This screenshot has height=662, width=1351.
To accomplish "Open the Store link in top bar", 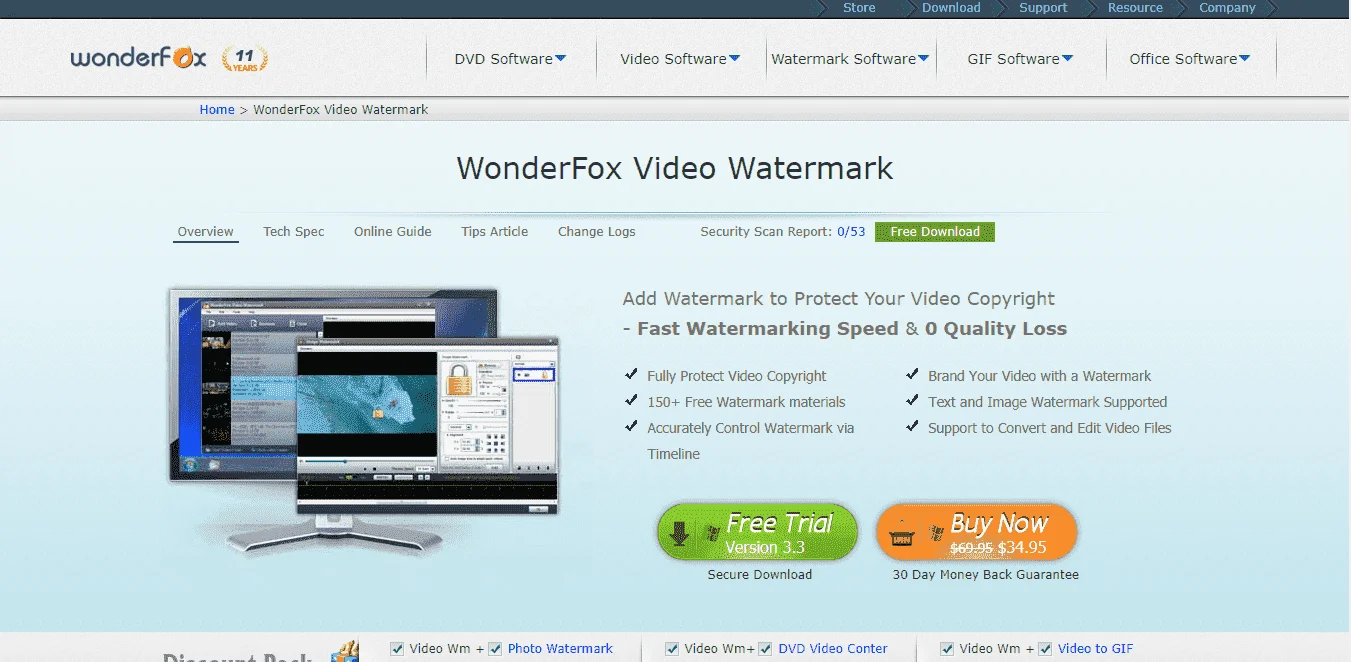I will pos(859,8).
